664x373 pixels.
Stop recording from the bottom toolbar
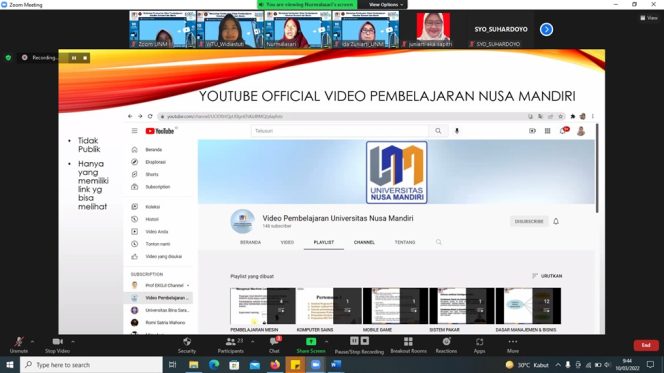[365, 341]
